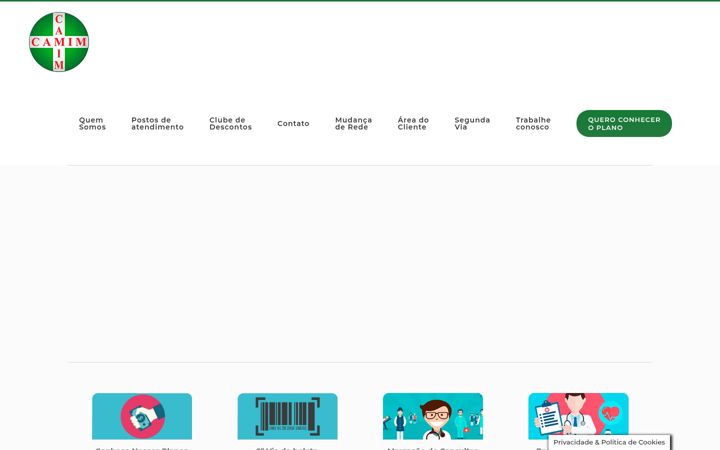
Task: Open Área do Cliente
Action: [x=413, y=124]
